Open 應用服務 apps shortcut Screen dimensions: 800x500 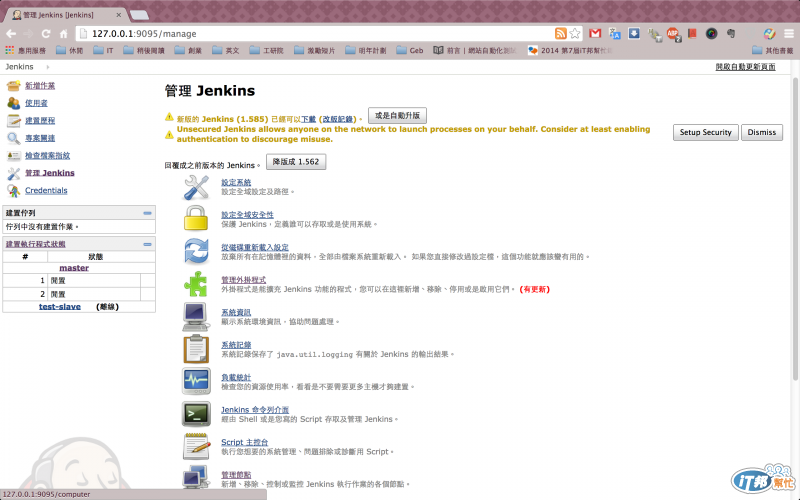(26, 50)
